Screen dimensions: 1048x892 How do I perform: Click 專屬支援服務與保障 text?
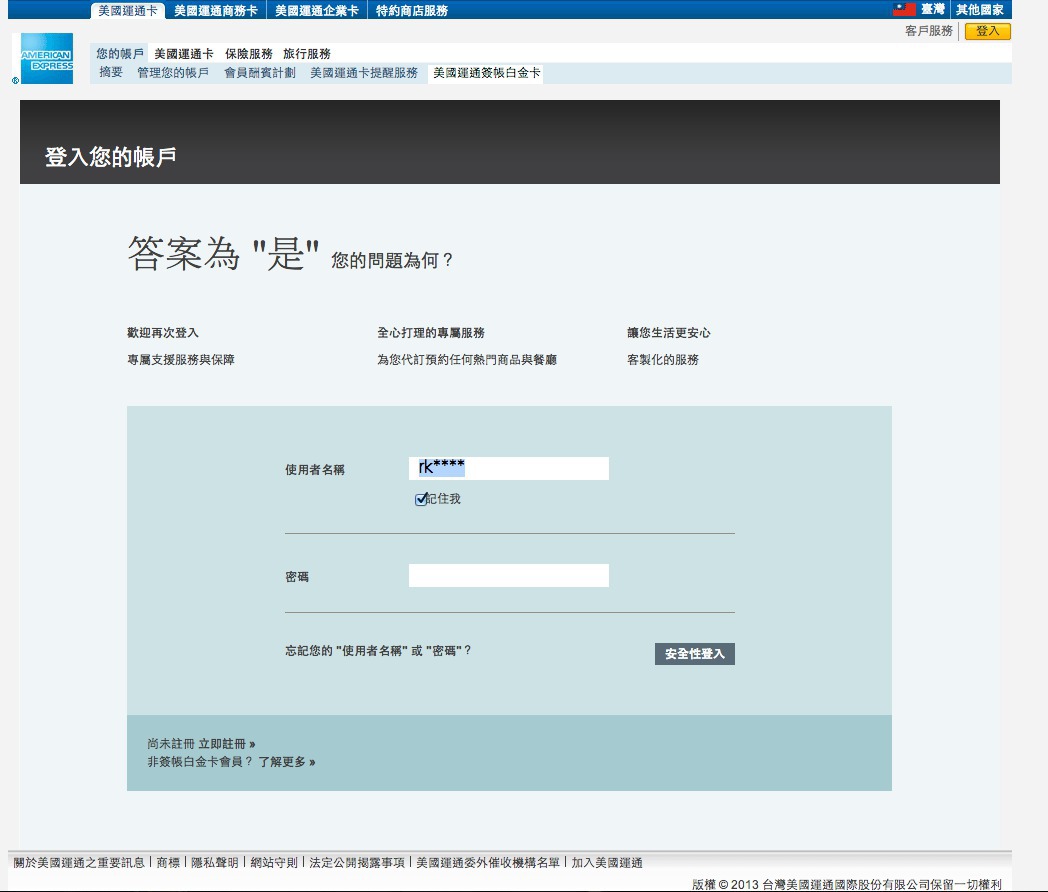click(x=181, y=359)
